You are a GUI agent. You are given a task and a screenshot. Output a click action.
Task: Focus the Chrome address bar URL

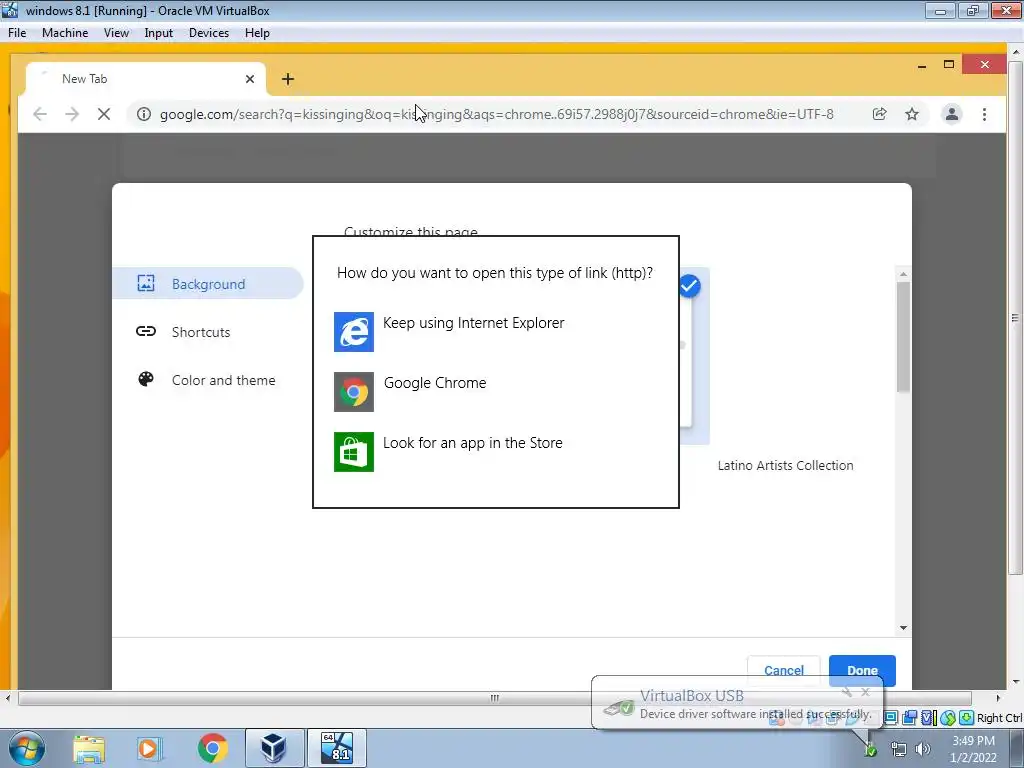(496, 114)
